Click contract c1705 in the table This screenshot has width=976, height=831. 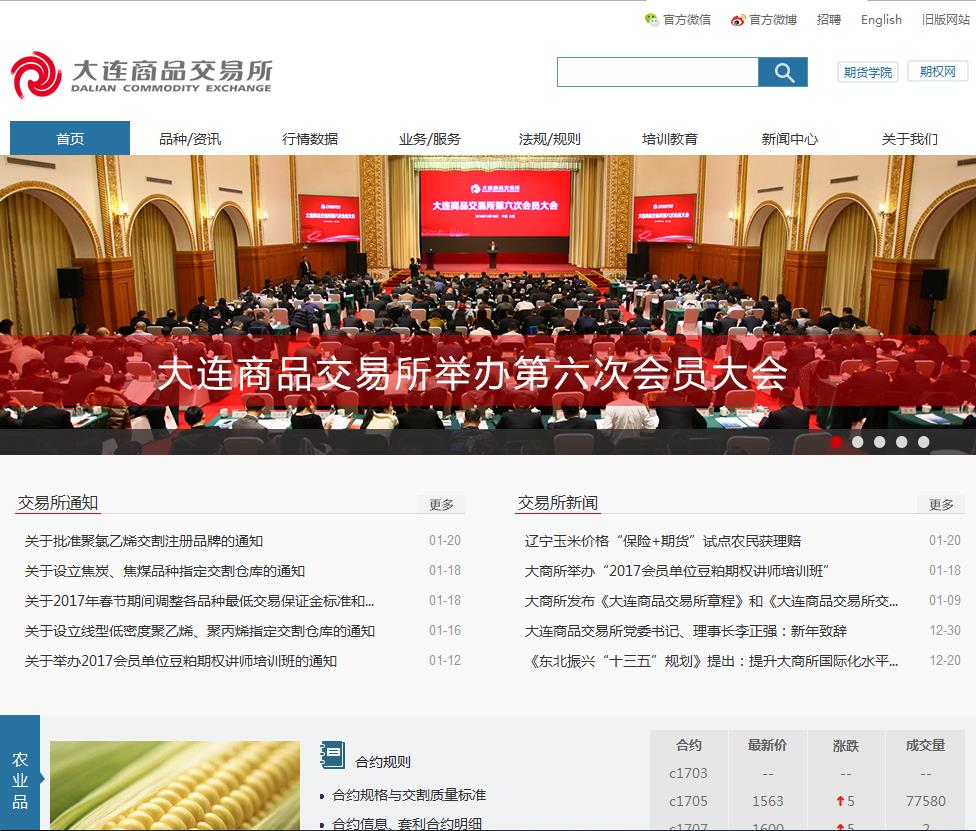[x=688, y=801]
